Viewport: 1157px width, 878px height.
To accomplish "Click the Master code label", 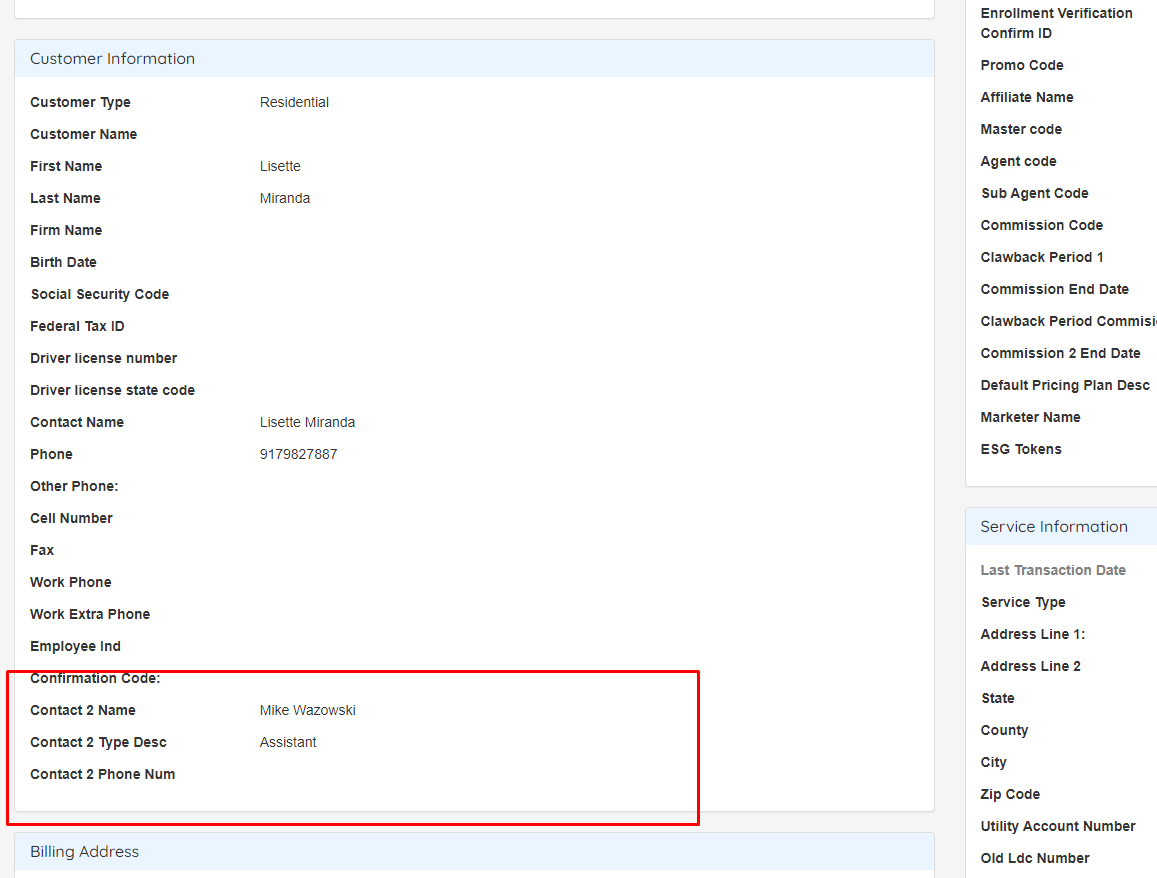I will click(1021, 130).
